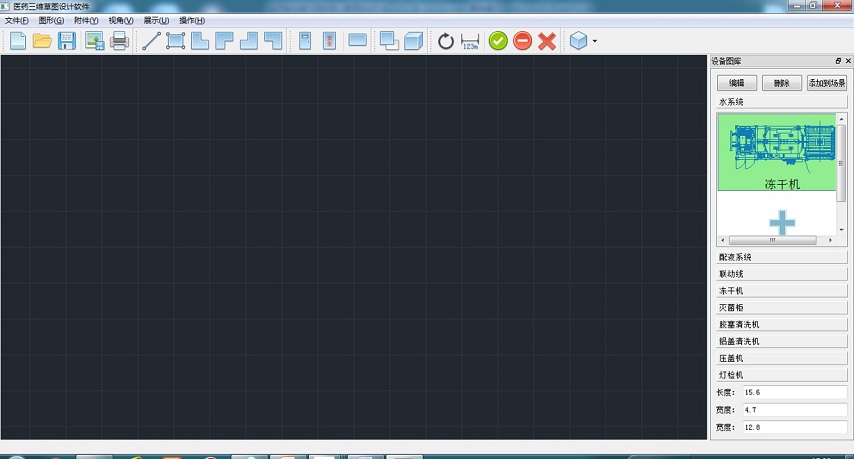This screenshot has width=854, height=459.
Task: Click the dimension measurement 123m icon
Action: (471, 41)
